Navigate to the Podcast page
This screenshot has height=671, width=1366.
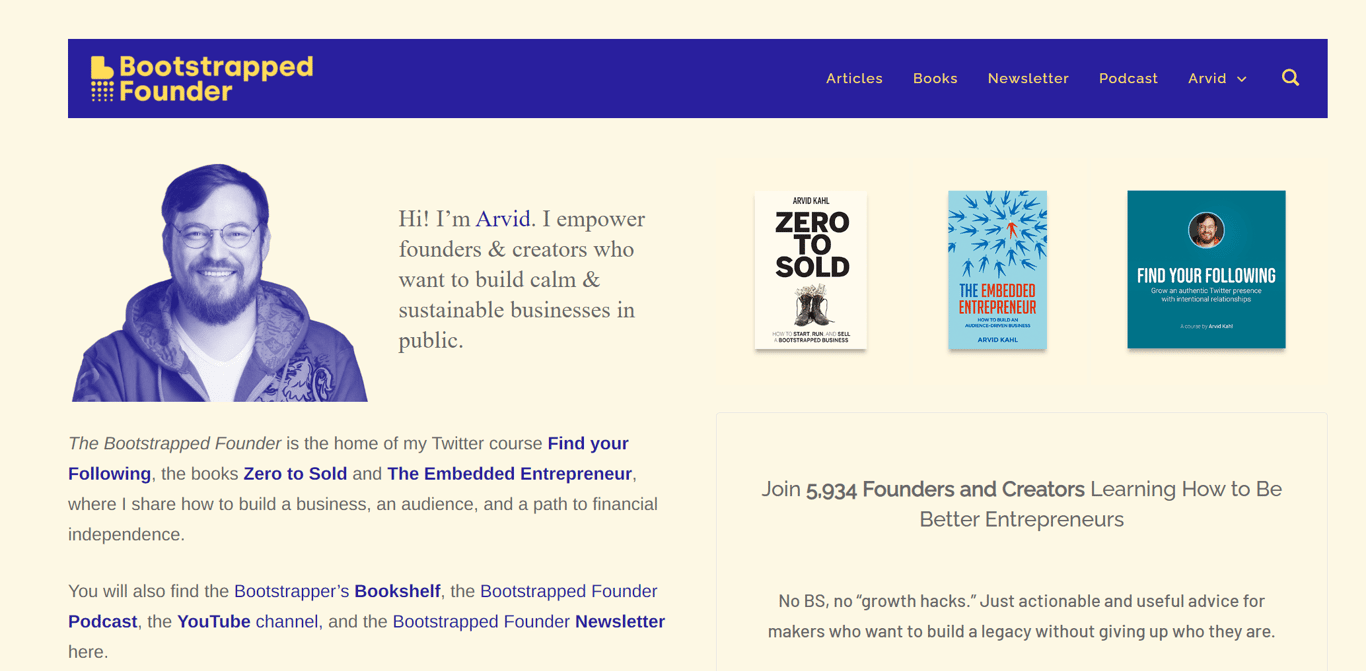pos(1128,78)
